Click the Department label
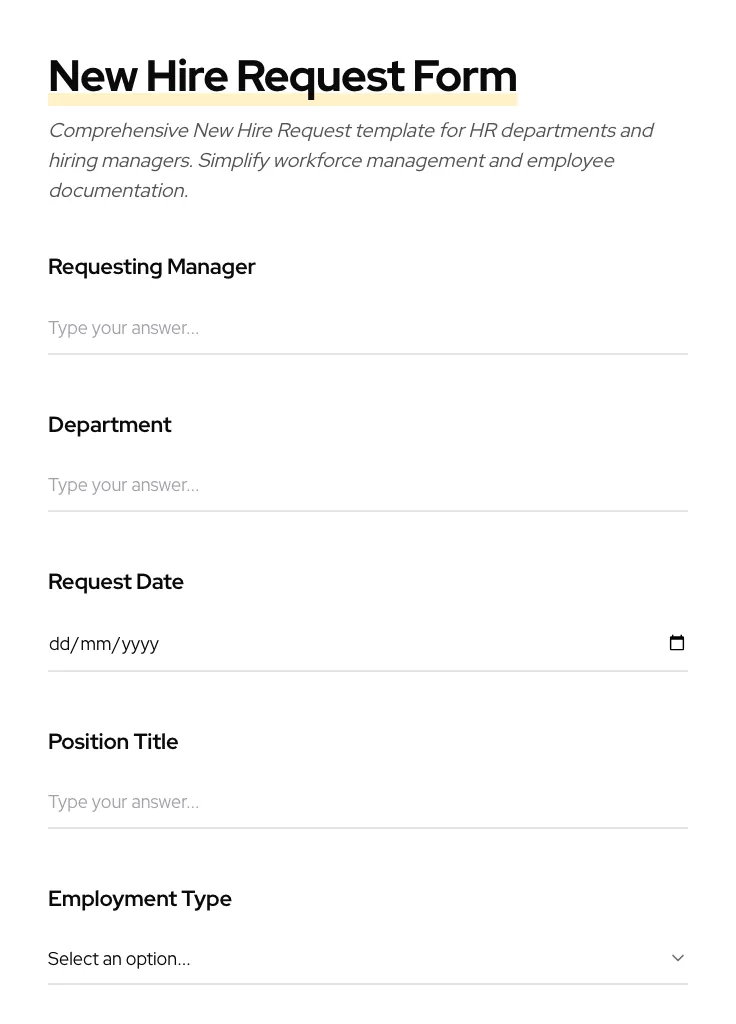Viewport: 736px width, 1024px height. pyautogui.click(x=110, y=425)
